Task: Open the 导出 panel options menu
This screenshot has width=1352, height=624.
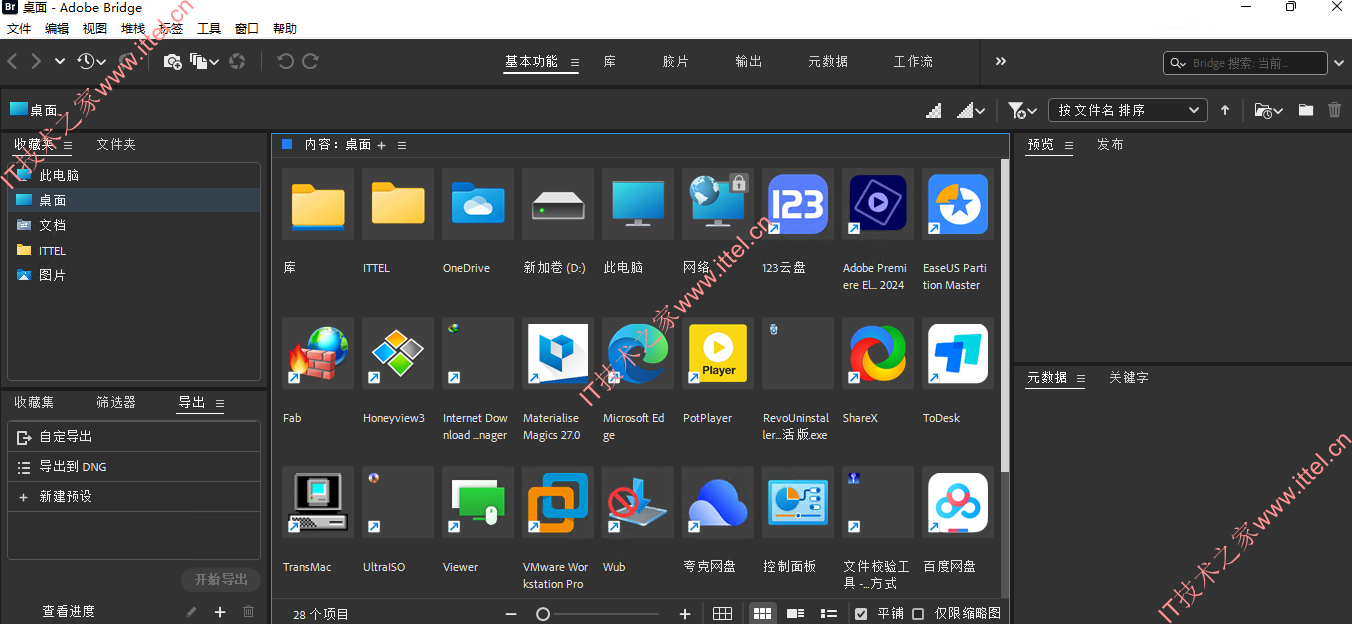Action: tap(220, 404)
